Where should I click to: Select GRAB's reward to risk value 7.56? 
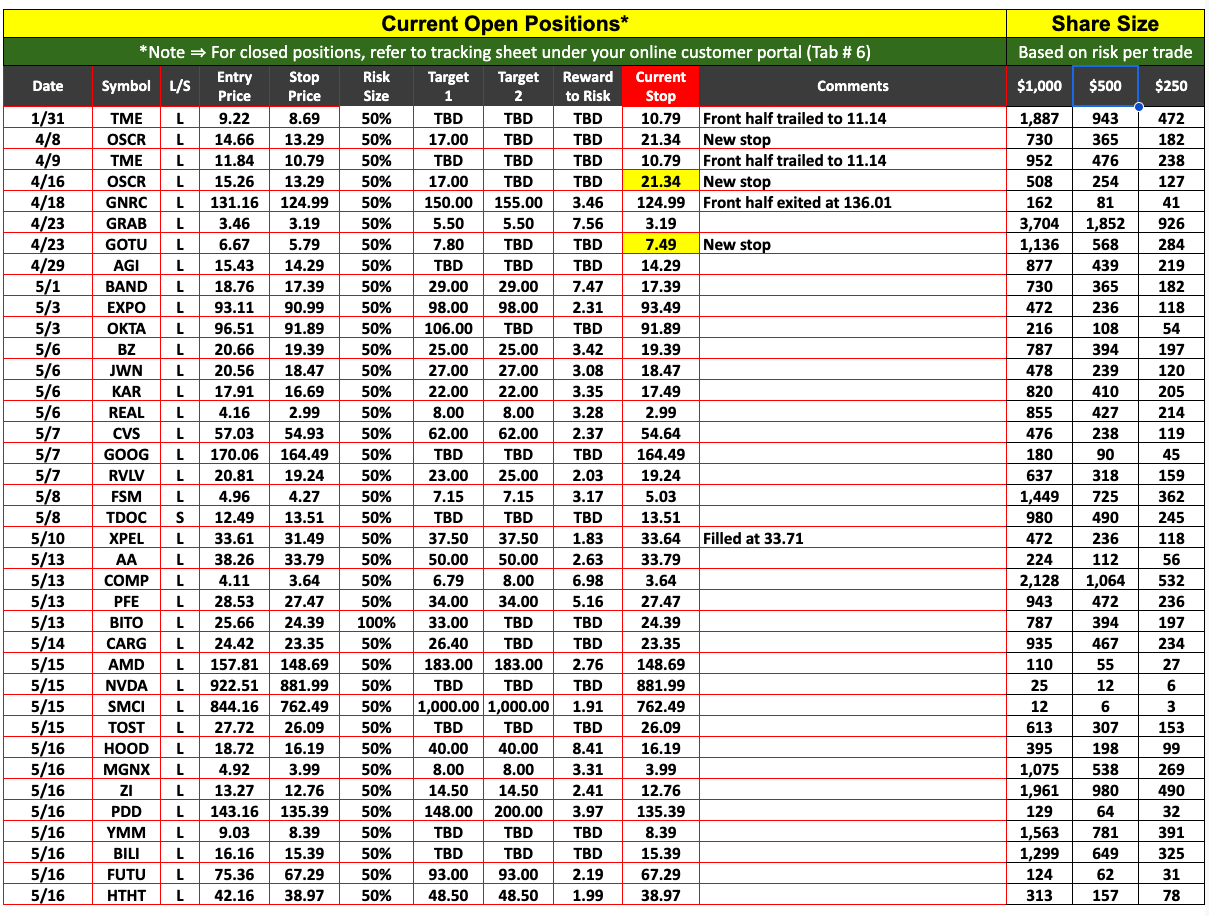(x=588, y=224)
